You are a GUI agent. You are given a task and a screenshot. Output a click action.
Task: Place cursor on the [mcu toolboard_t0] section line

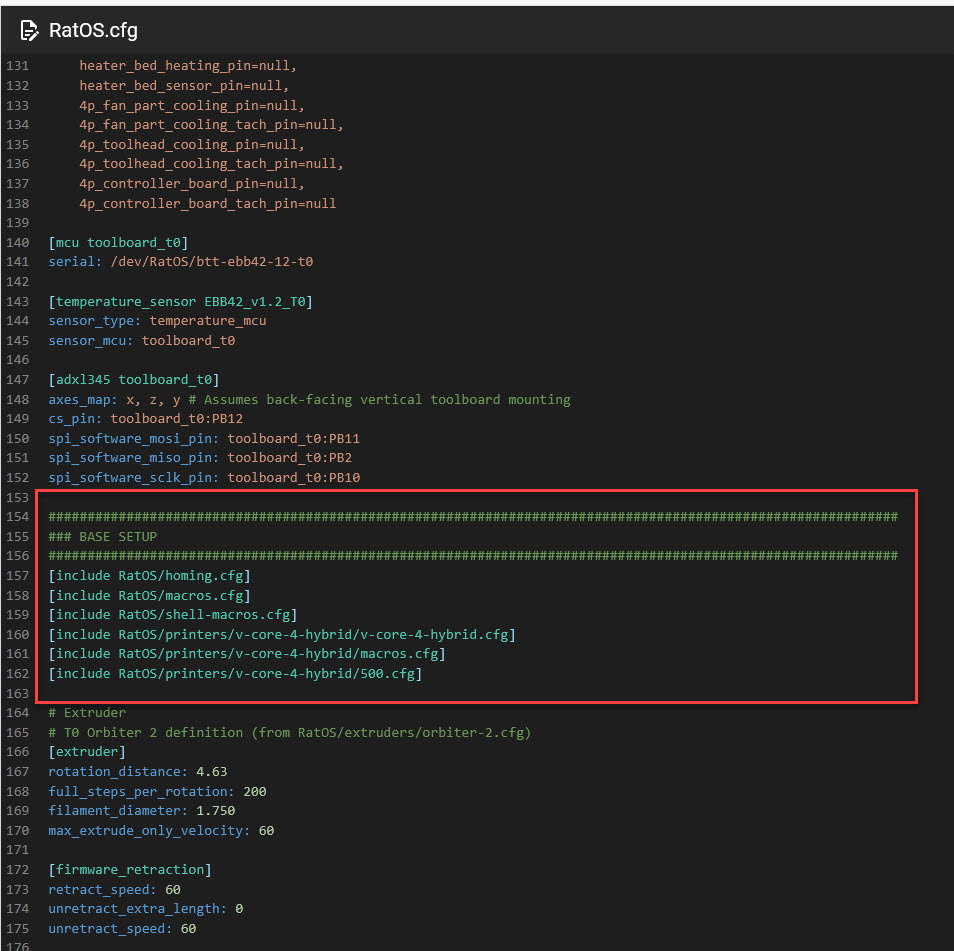point(118,243)
